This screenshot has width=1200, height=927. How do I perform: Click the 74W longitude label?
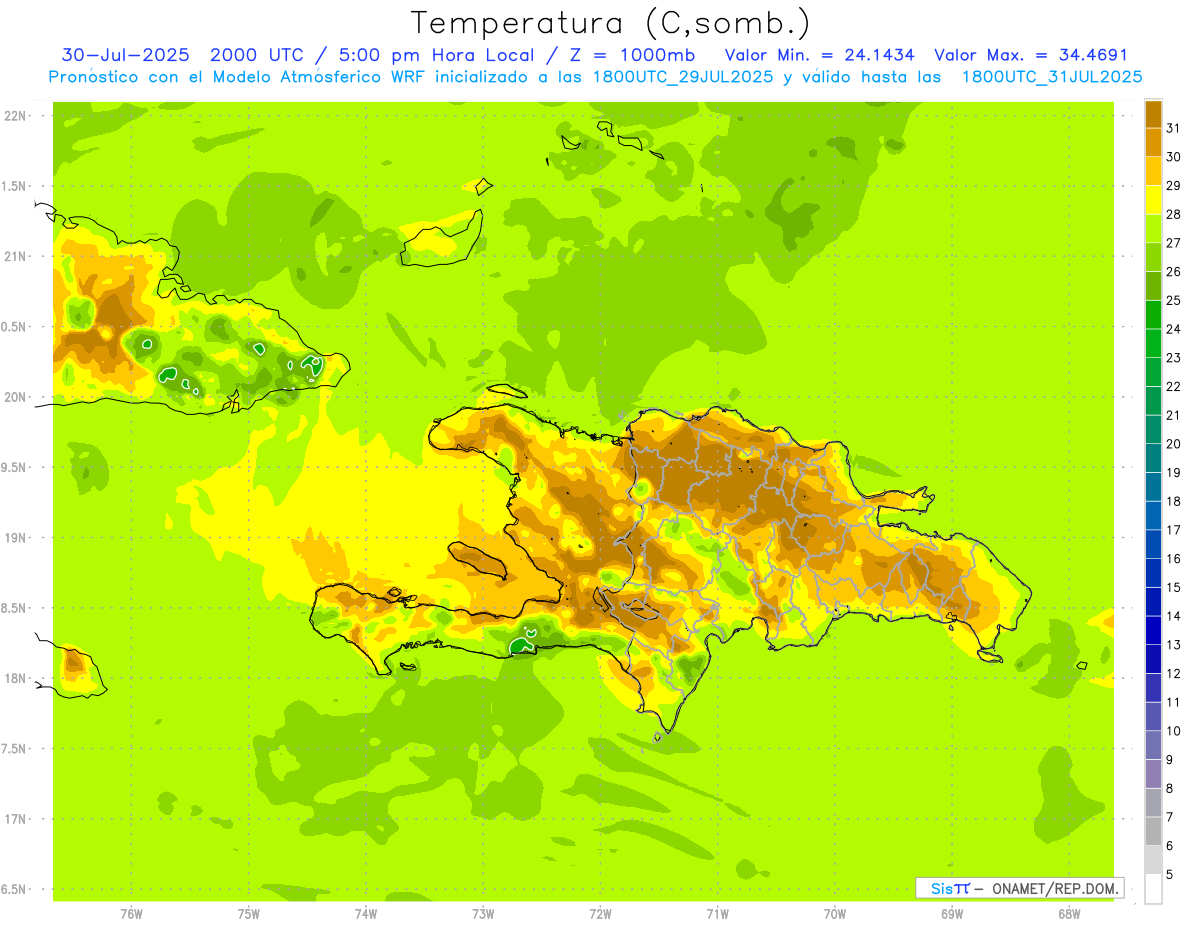coord(366,913)
